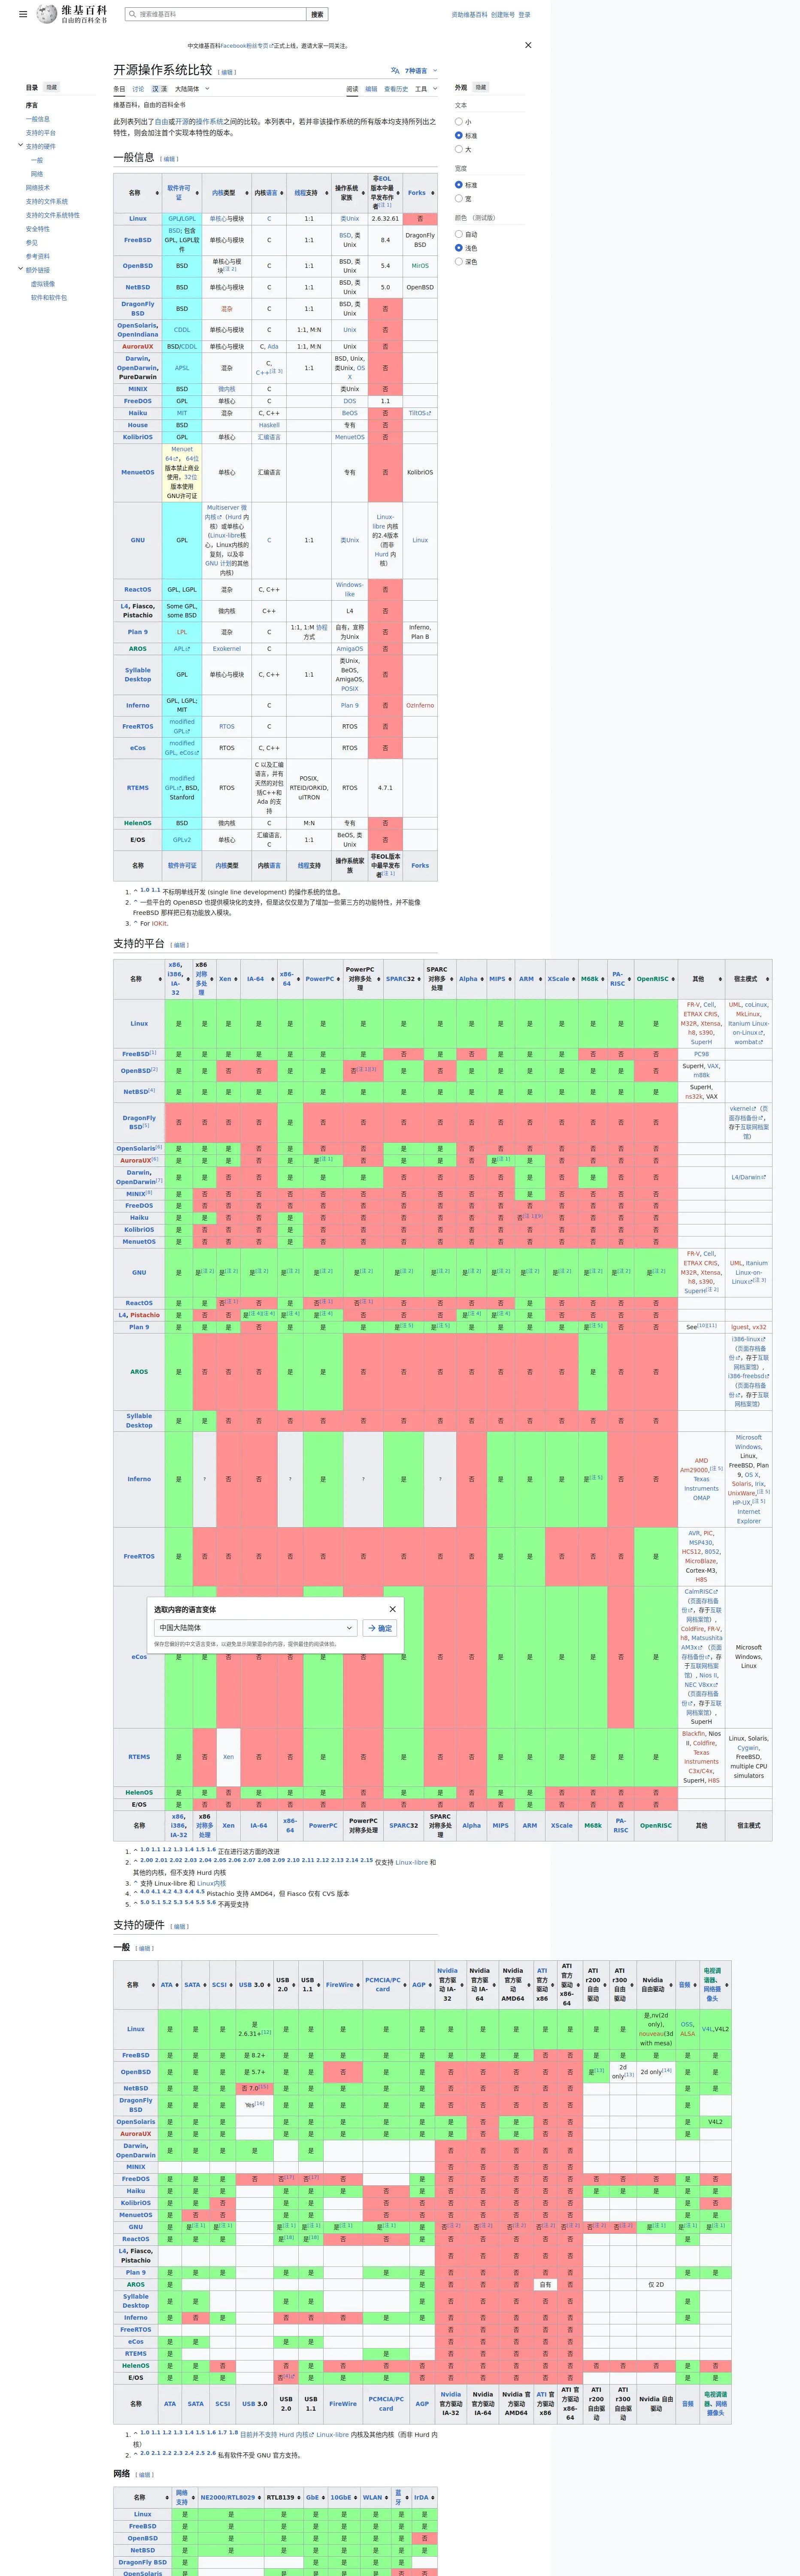Sort the hardware table by FireWire column
Image resolution: width=800 pixels, height=2576 pixels.
[x=342, y=1985]
